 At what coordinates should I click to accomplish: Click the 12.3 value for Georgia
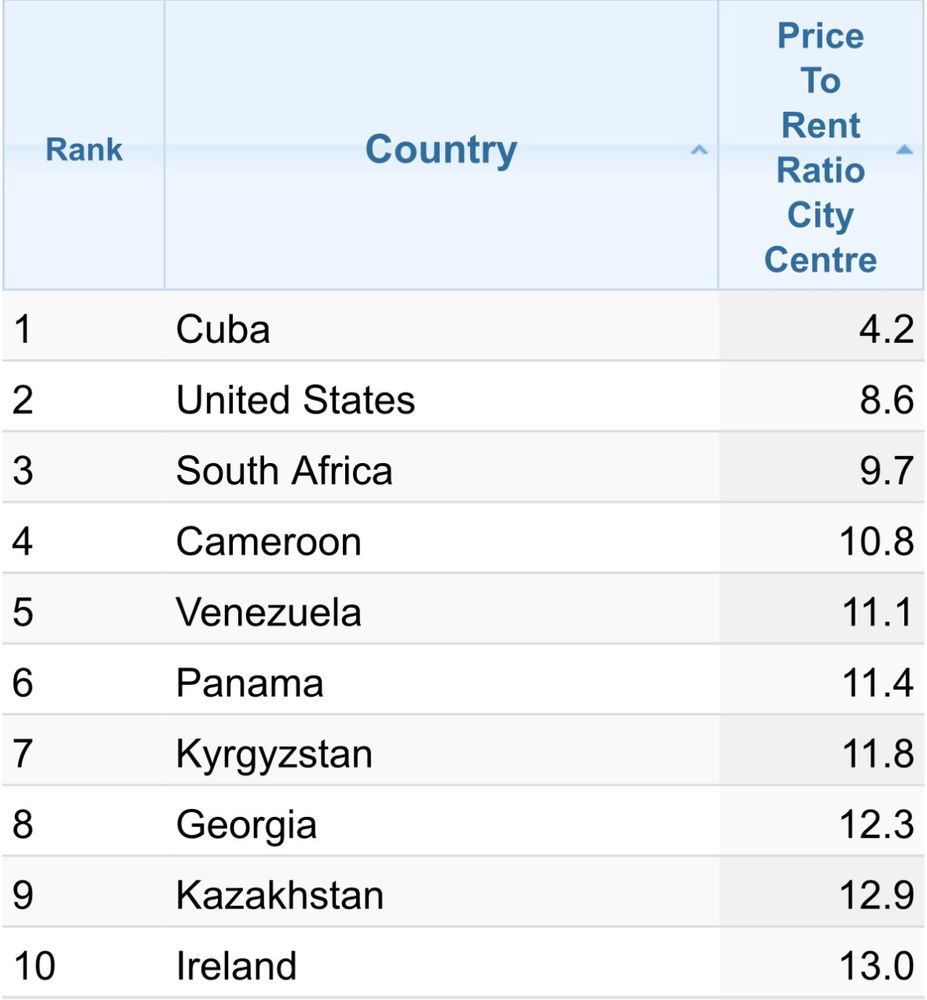877,825
